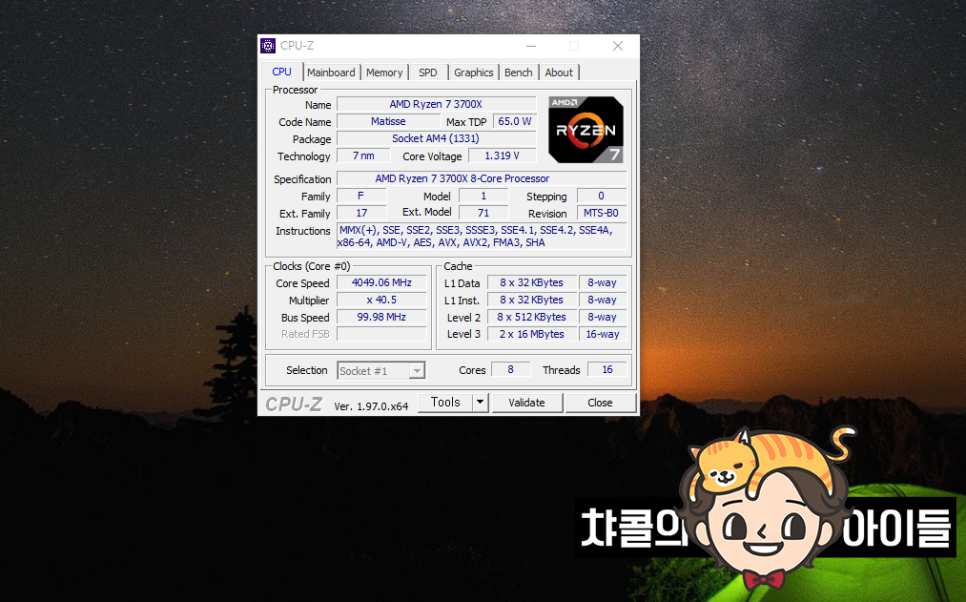This screenshot has width=966, height=602.
Task: Click the Instructions list text
Action: tap(482, 236)
